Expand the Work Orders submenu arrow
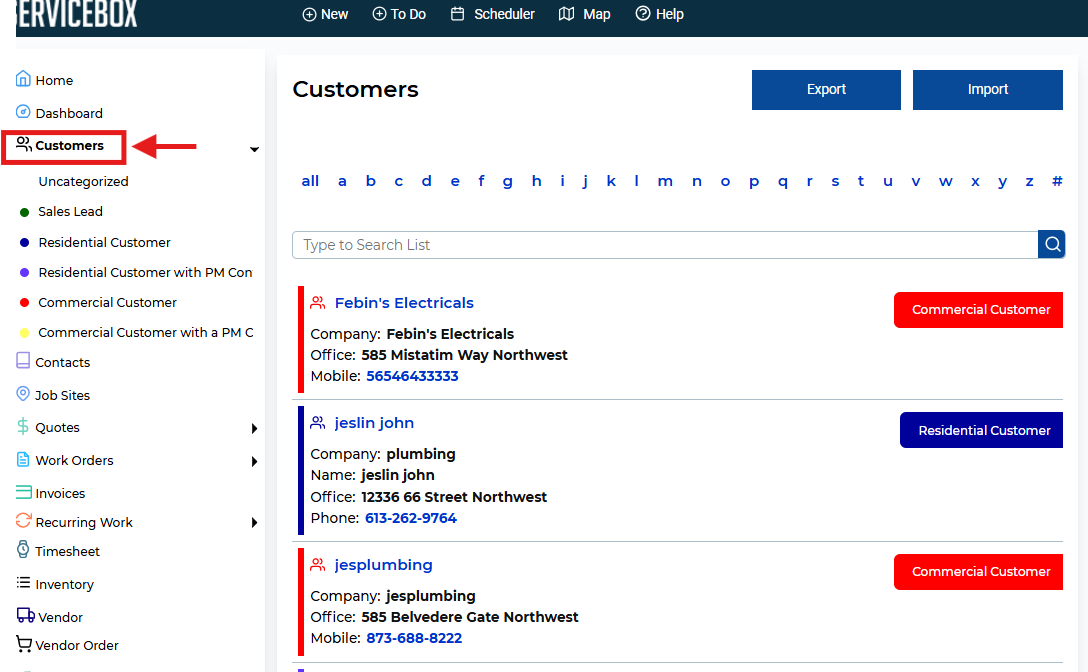 click(255, 461)
